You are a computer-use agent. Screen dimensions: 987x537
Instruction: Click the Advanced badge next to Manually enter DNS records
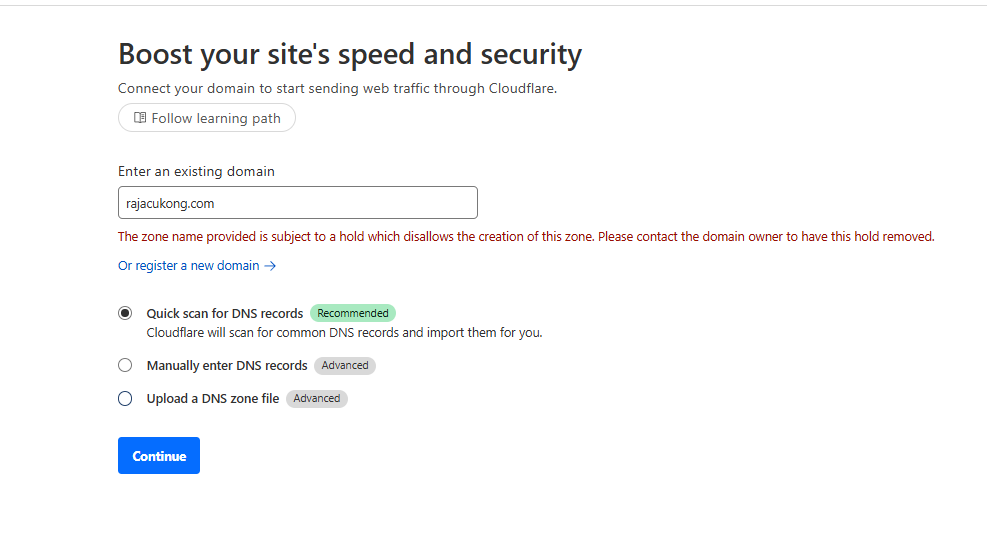pyautogui.click(x=345, y=366)
